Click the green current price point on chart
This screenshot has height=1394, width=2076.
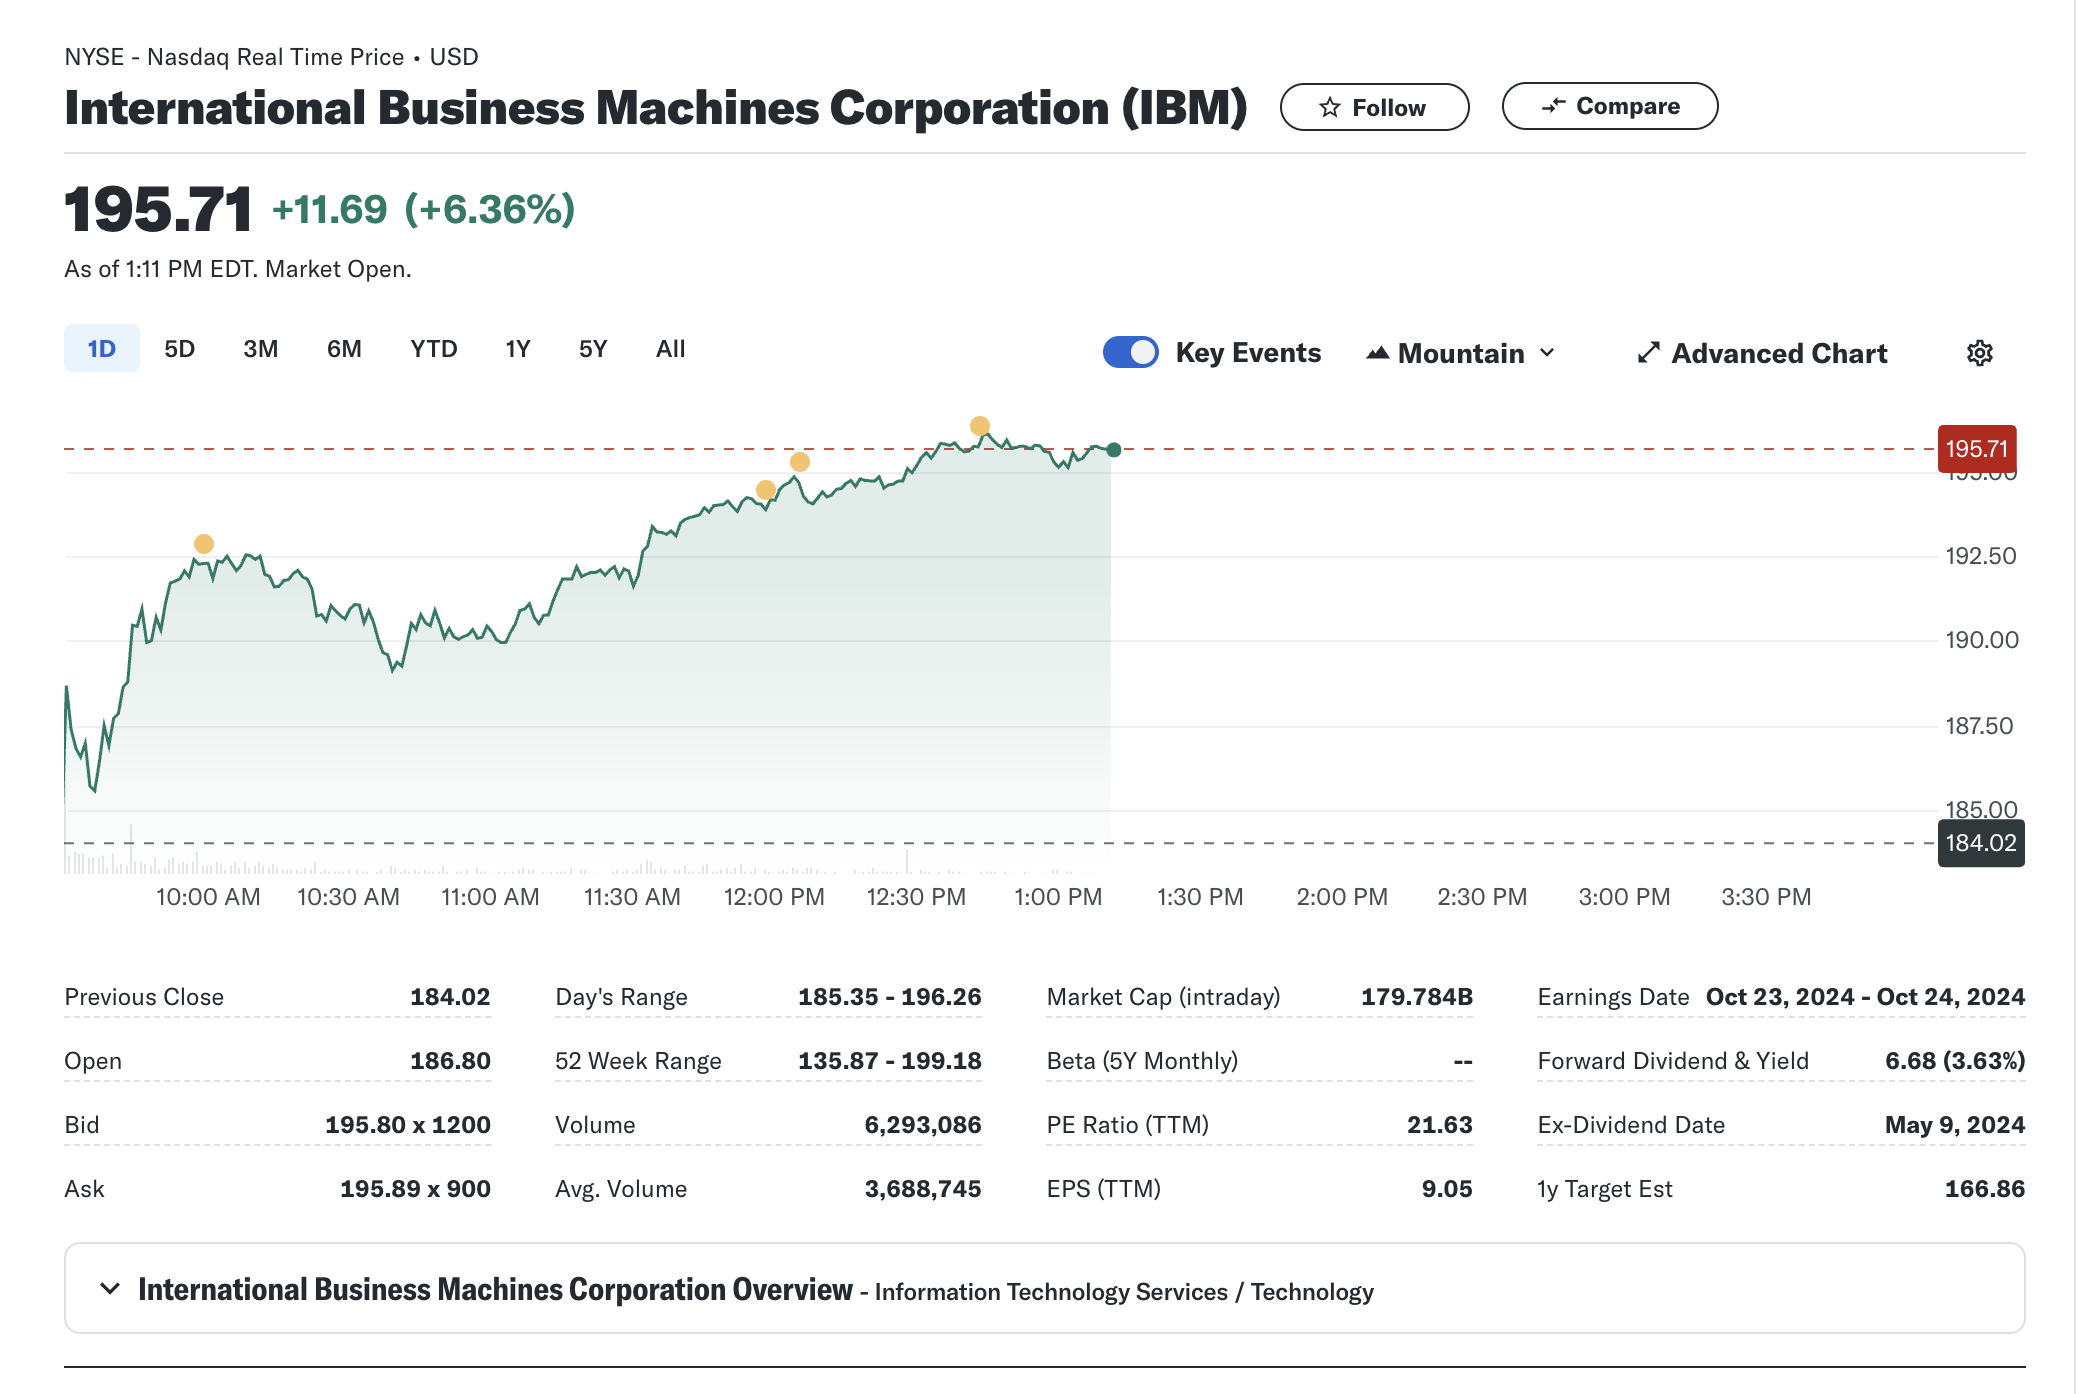point(1114,450)
